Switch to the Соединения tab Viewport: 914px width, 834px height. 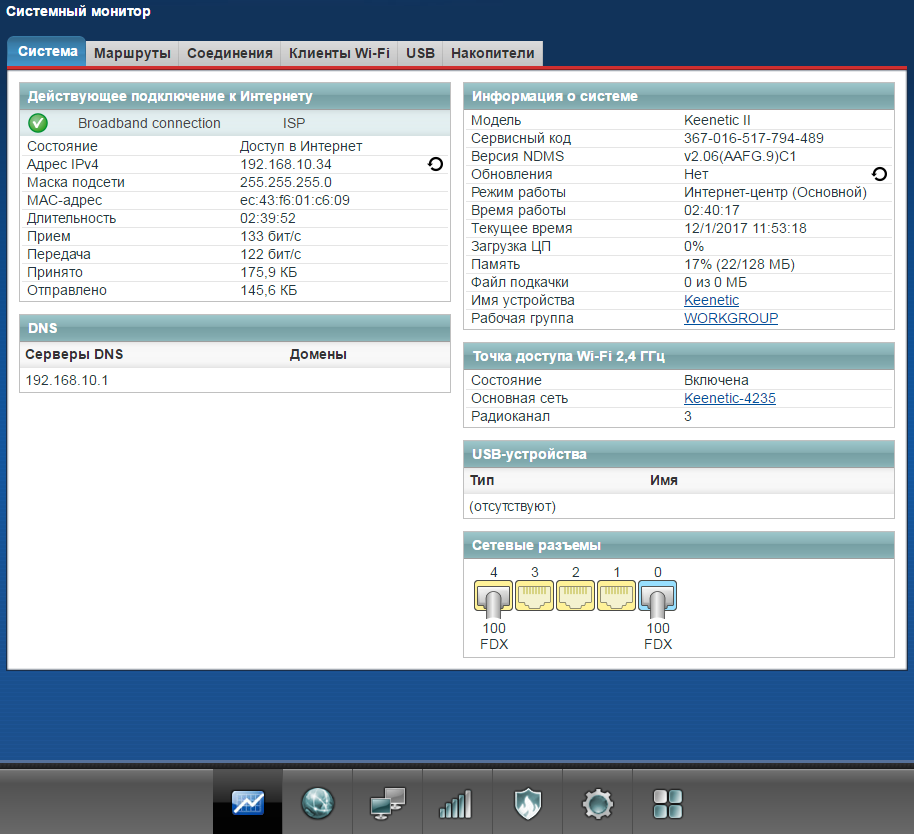click(x=230, y=53)
